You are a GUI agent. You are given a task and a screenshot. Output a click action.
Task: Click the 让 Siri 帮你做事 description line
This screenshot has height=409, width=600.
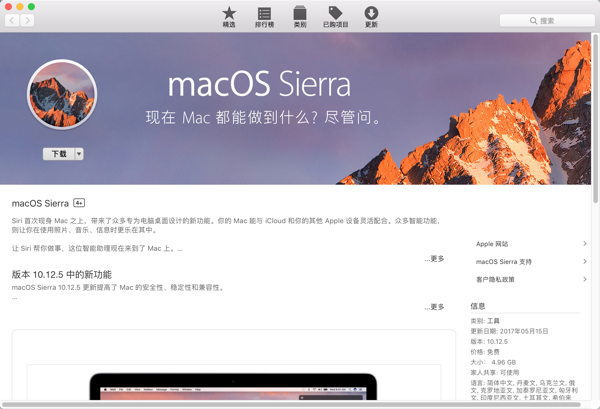pyautogui.click(x=97, y=249)
